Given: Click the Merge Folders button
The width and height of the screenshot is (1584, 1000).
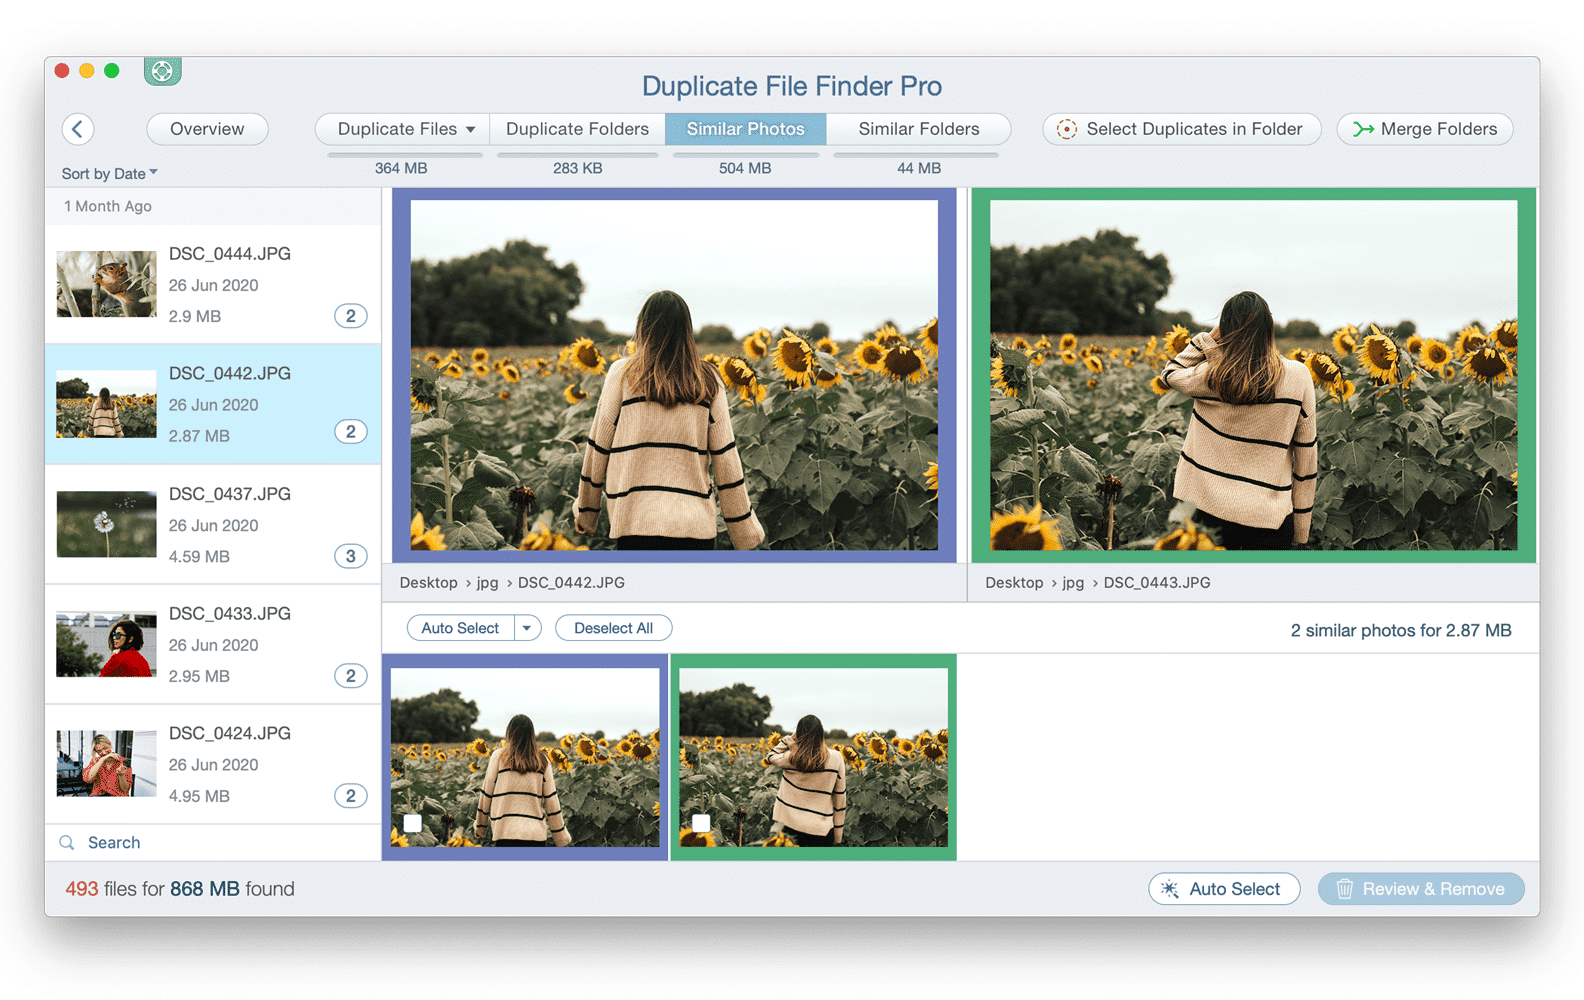Looking at the screenshot, I should pos(1425,129).
